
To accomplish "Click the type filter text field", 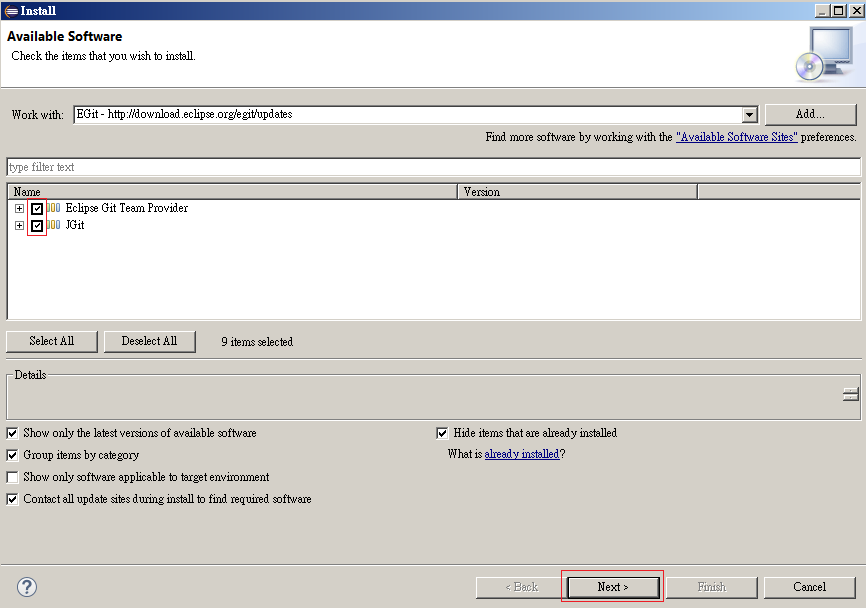I will (434, 167).
